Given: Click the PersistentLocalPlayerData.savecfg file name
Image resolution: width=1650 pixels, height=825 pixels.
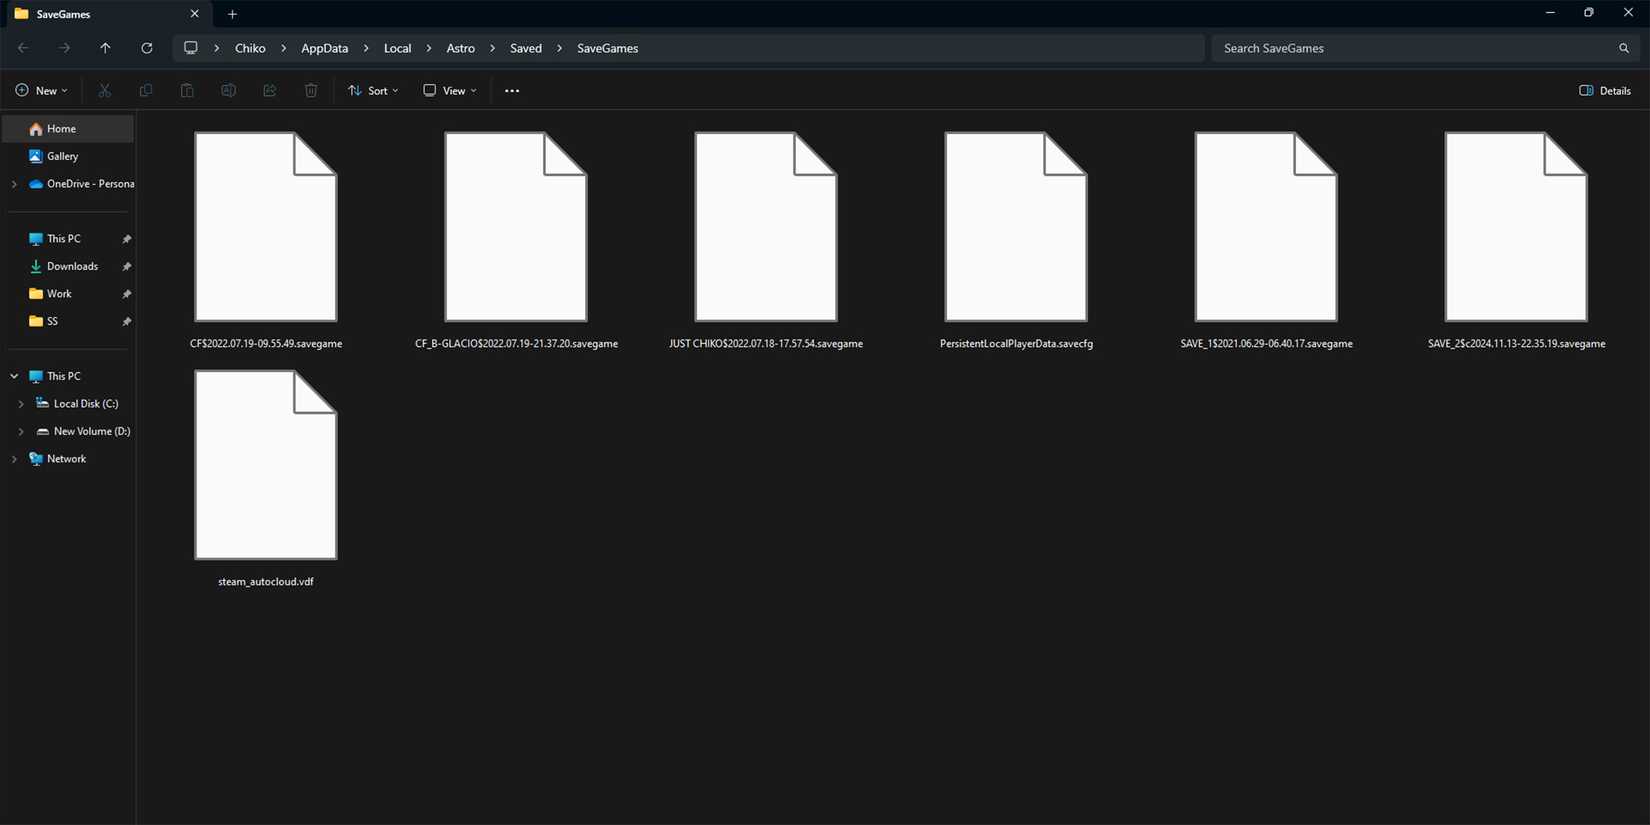Looking at the screenshot, I should 1016,344.
